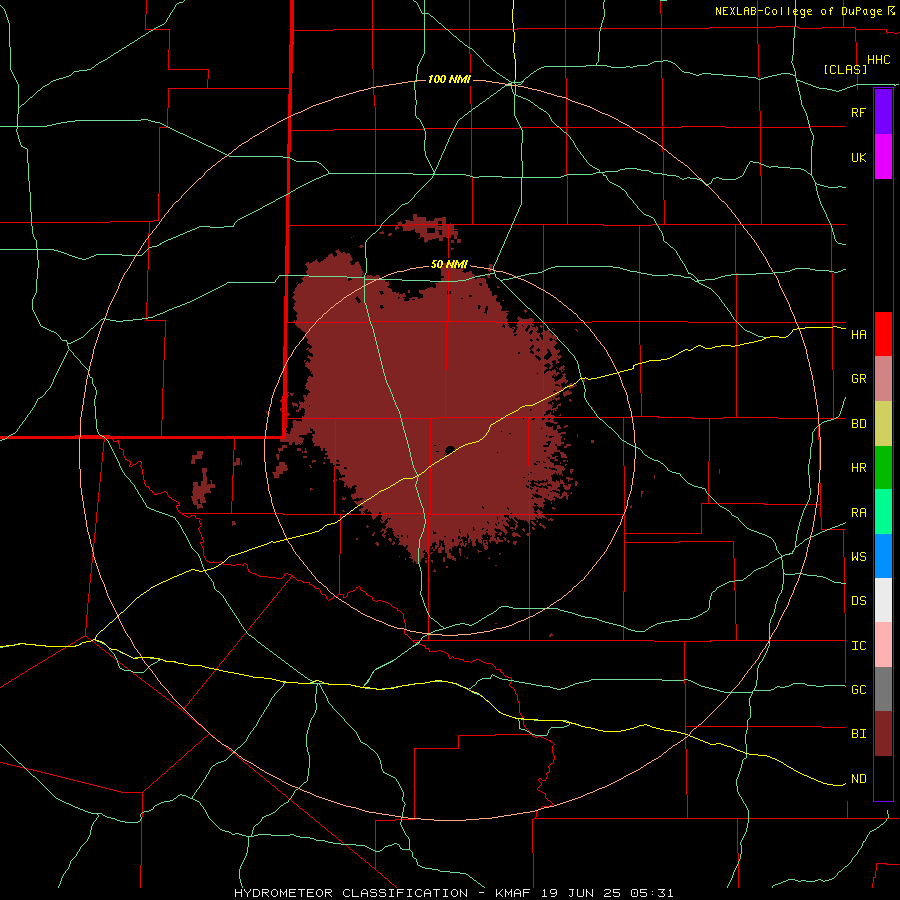
Task: Click the UK magenta legend swatch
Action: pos(883,157)
